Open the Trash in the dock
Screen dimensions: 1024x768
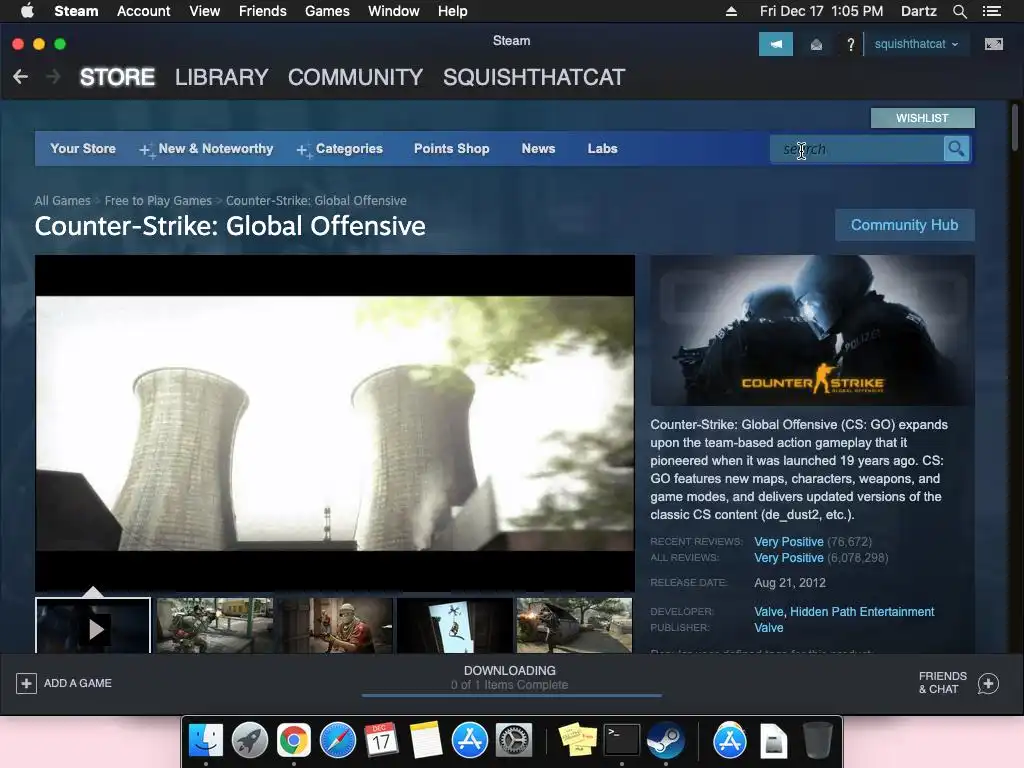point(817,741)
